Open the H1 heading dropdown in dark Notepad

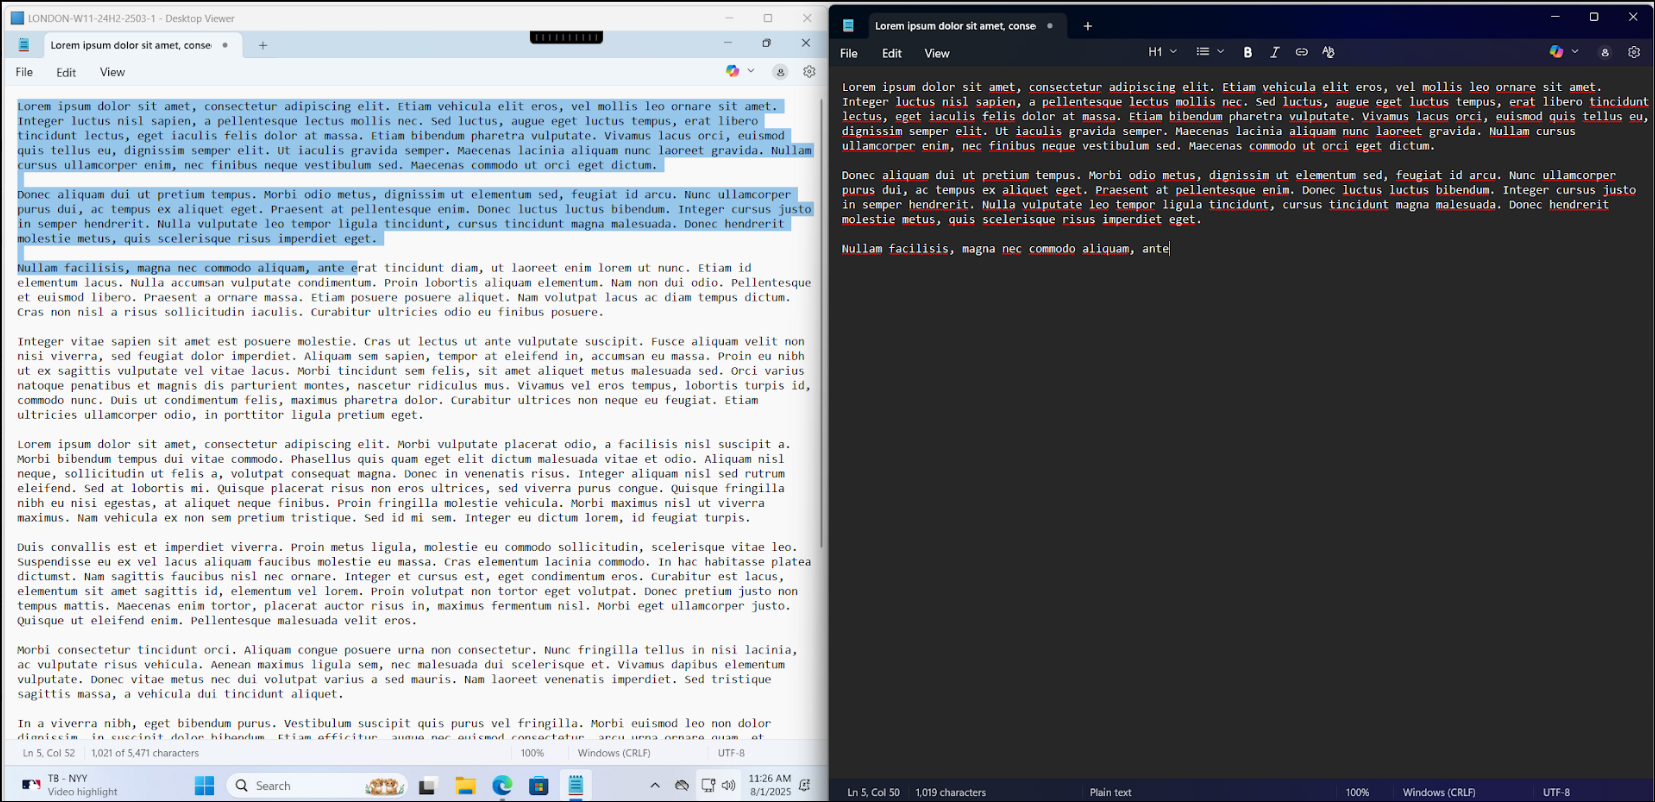tap(1162, 52)
